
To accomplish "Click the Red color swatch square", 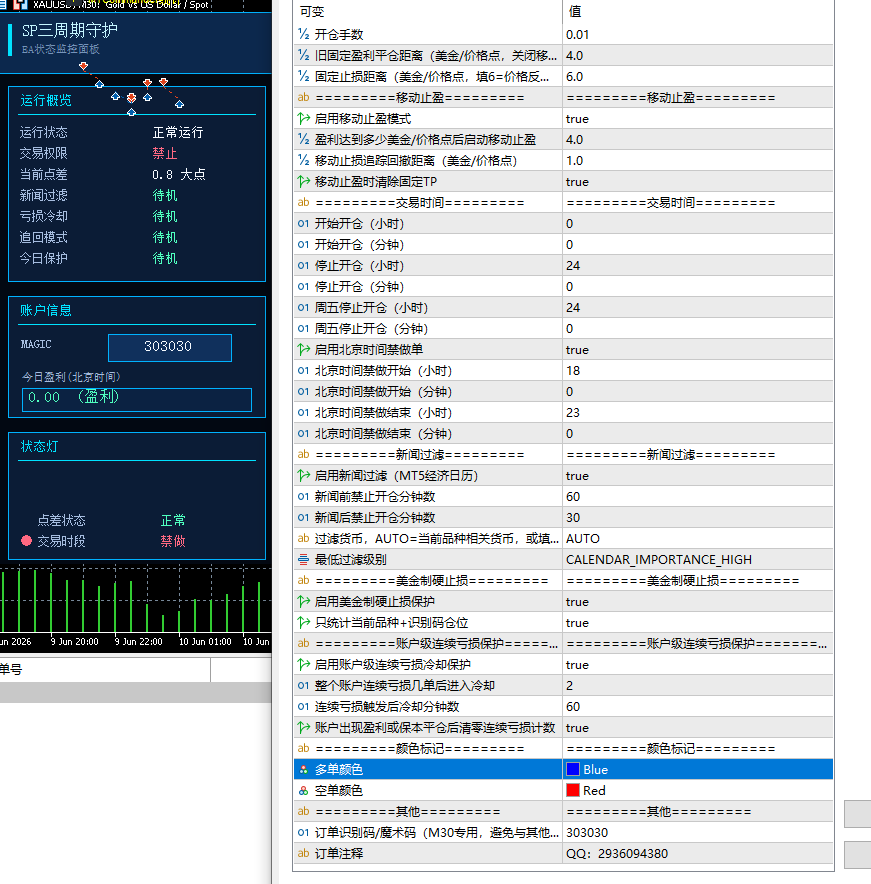I will (x=573, y=790).
